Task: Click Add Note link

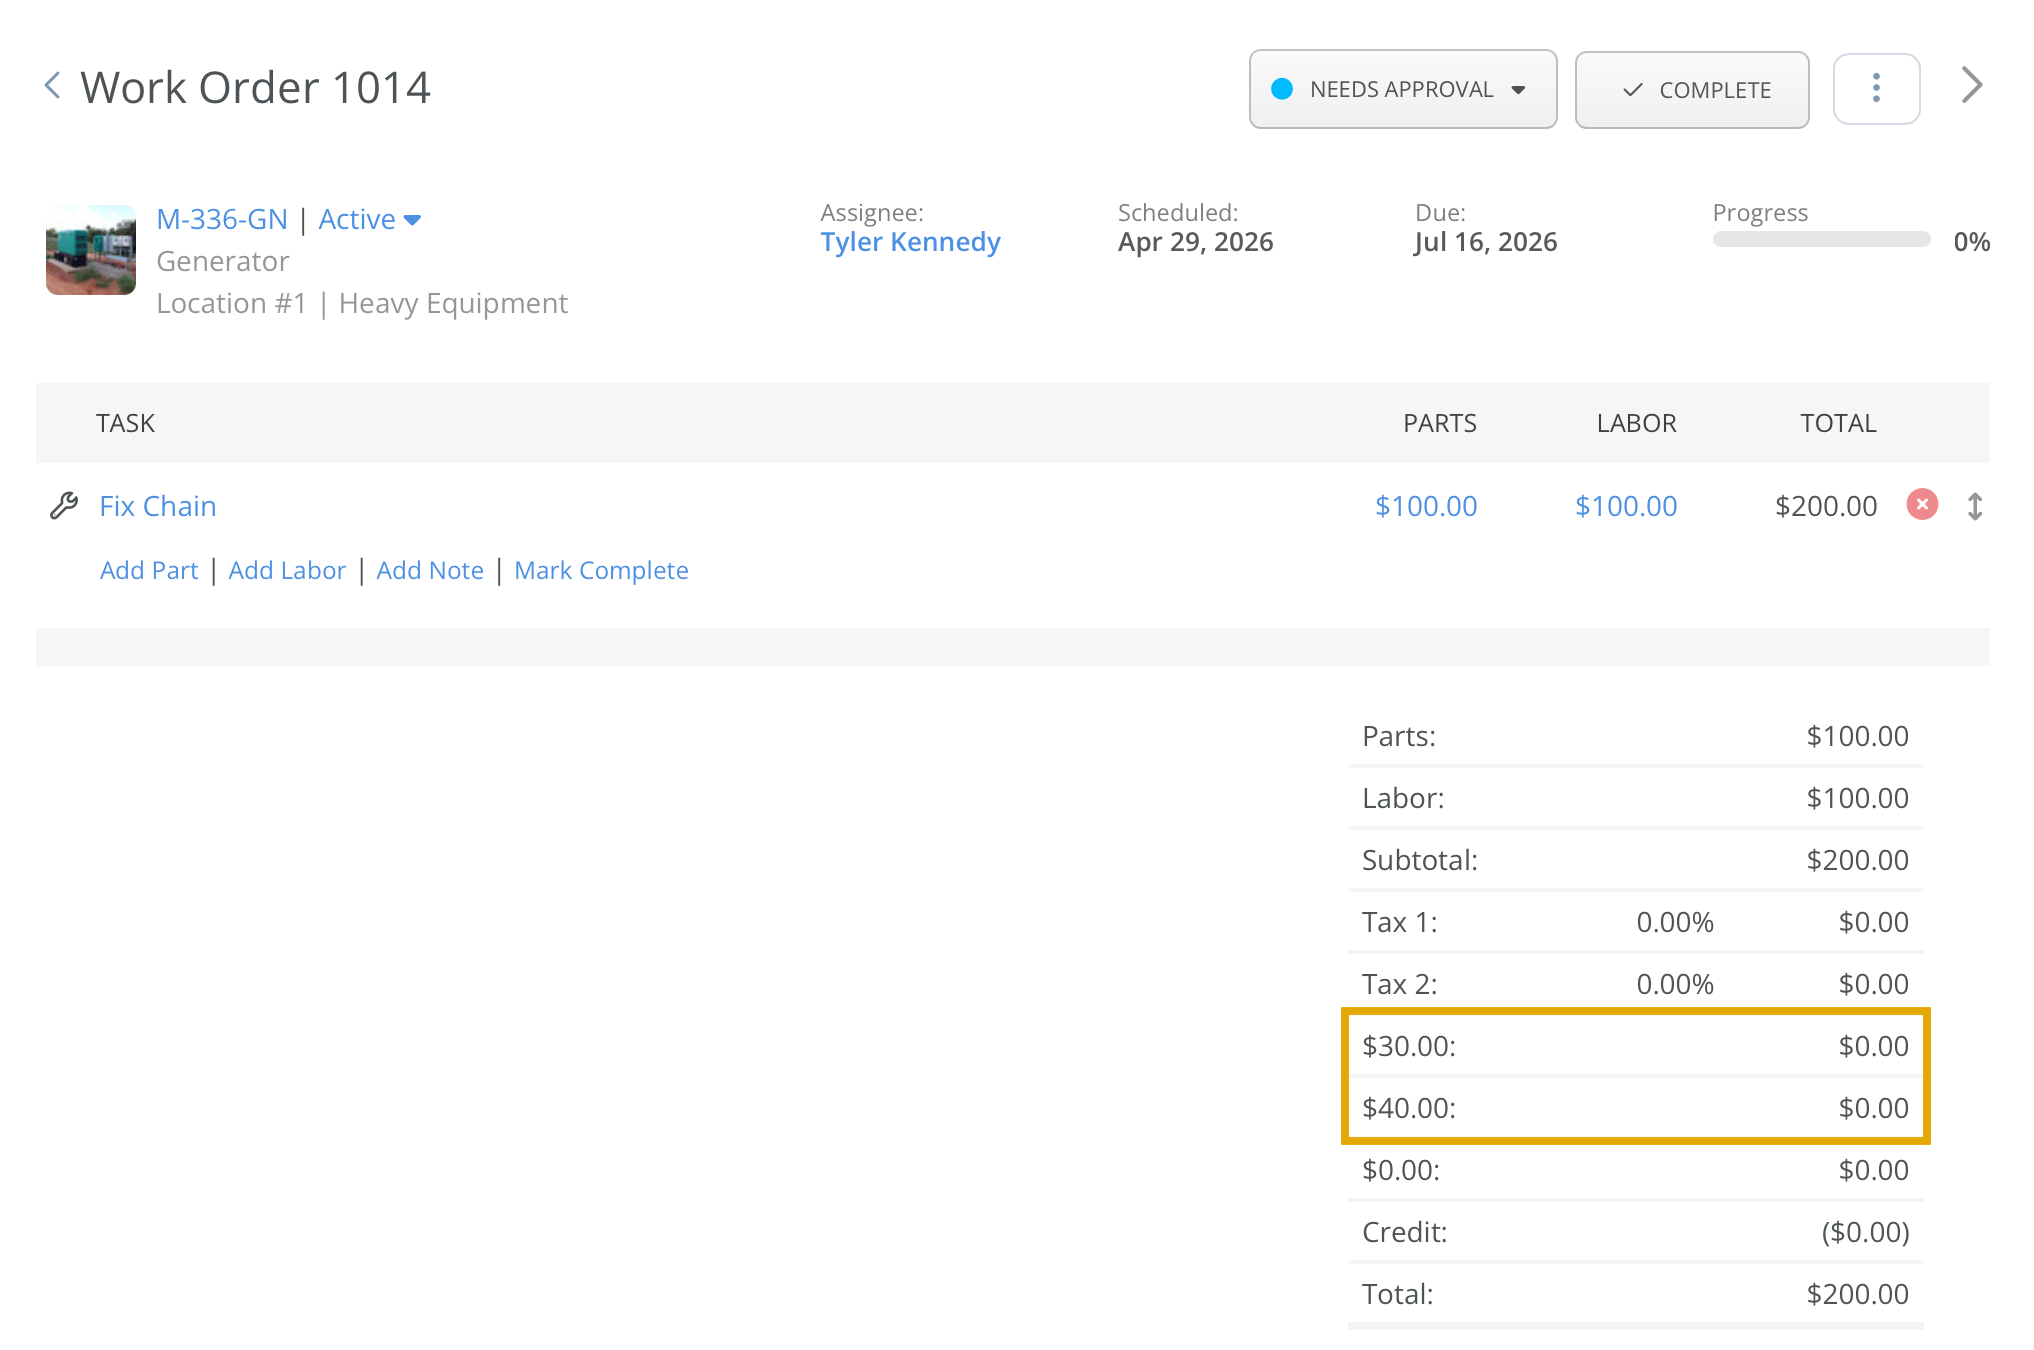Action: pos(430,570)
